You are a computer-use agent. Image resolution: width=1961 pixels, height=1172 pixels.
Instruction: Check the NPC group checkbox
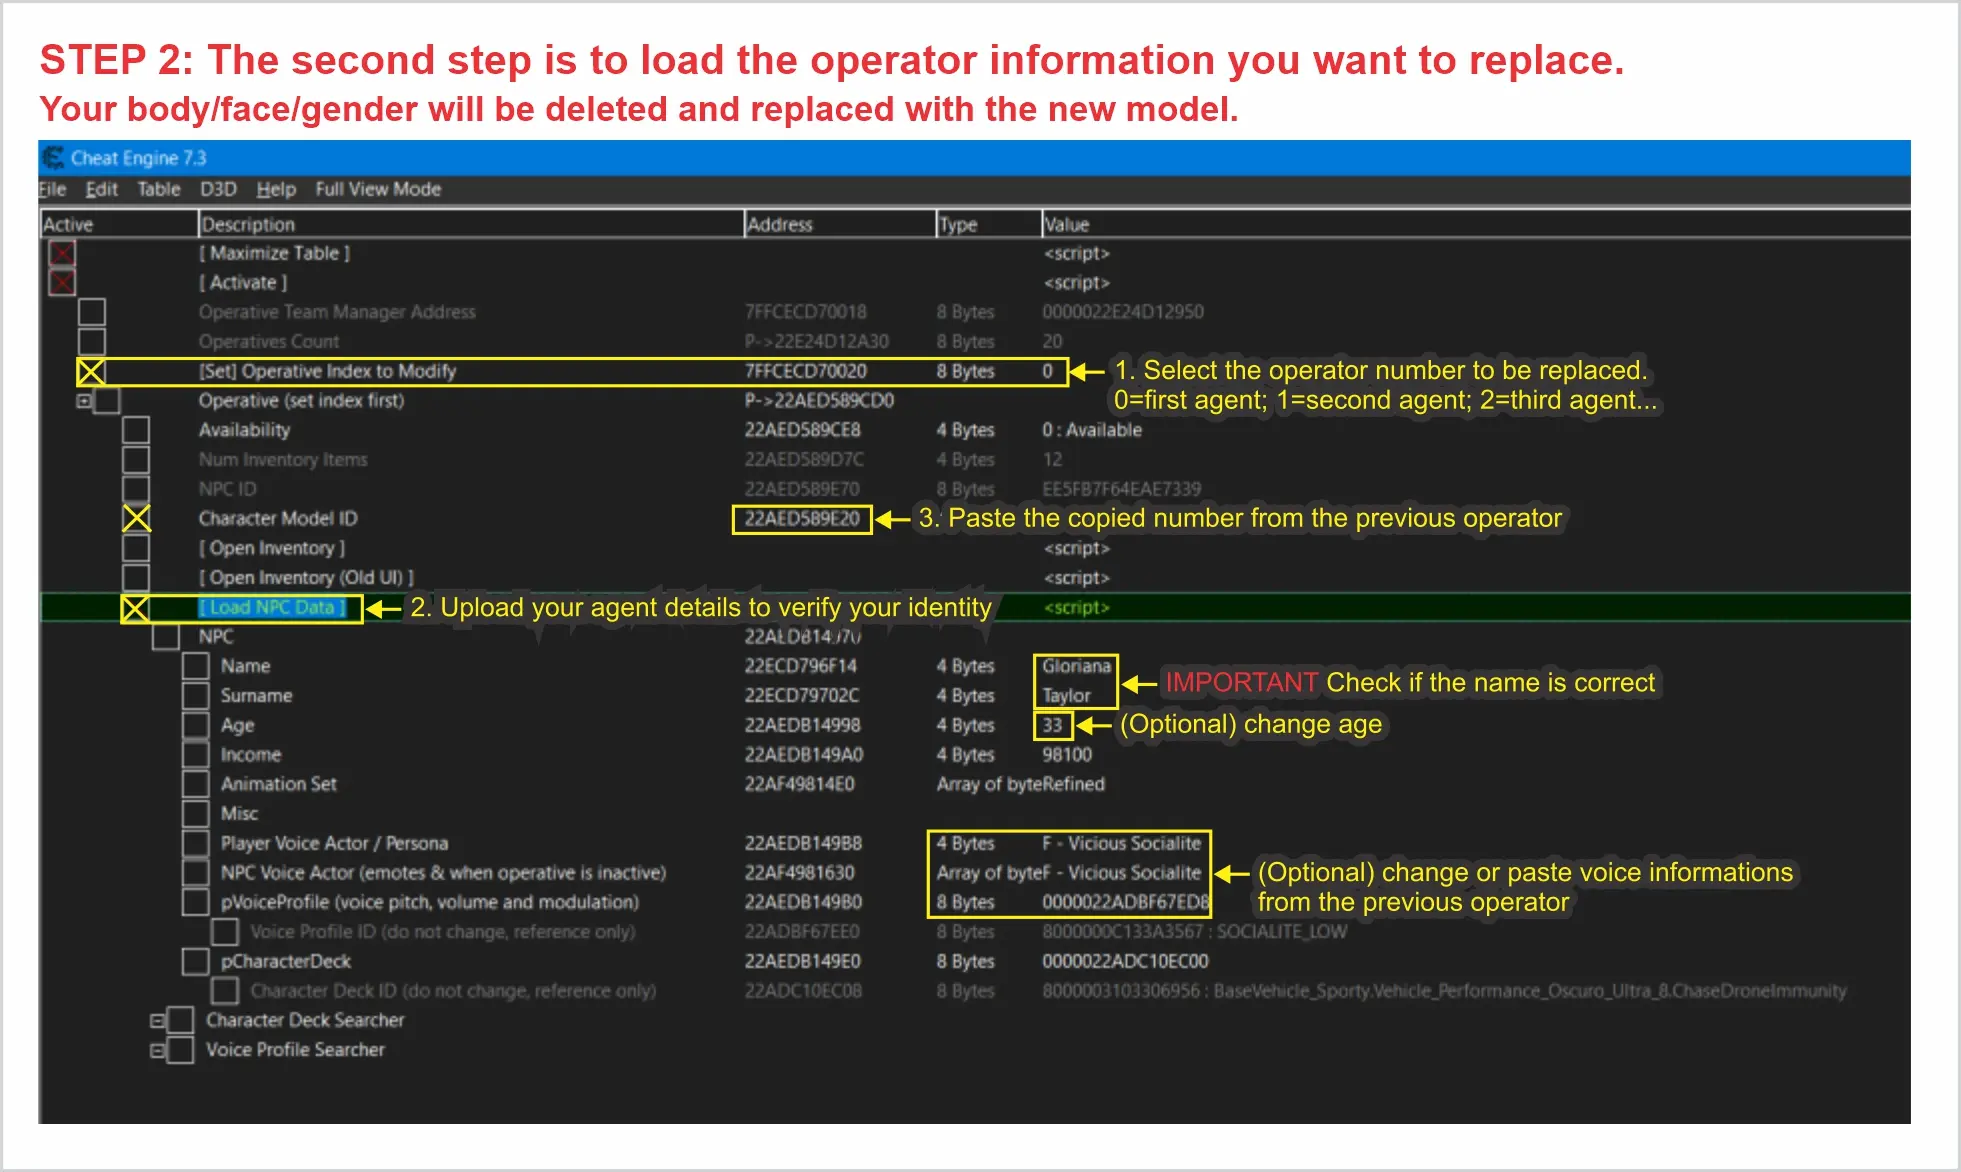(x=166, y=637)
